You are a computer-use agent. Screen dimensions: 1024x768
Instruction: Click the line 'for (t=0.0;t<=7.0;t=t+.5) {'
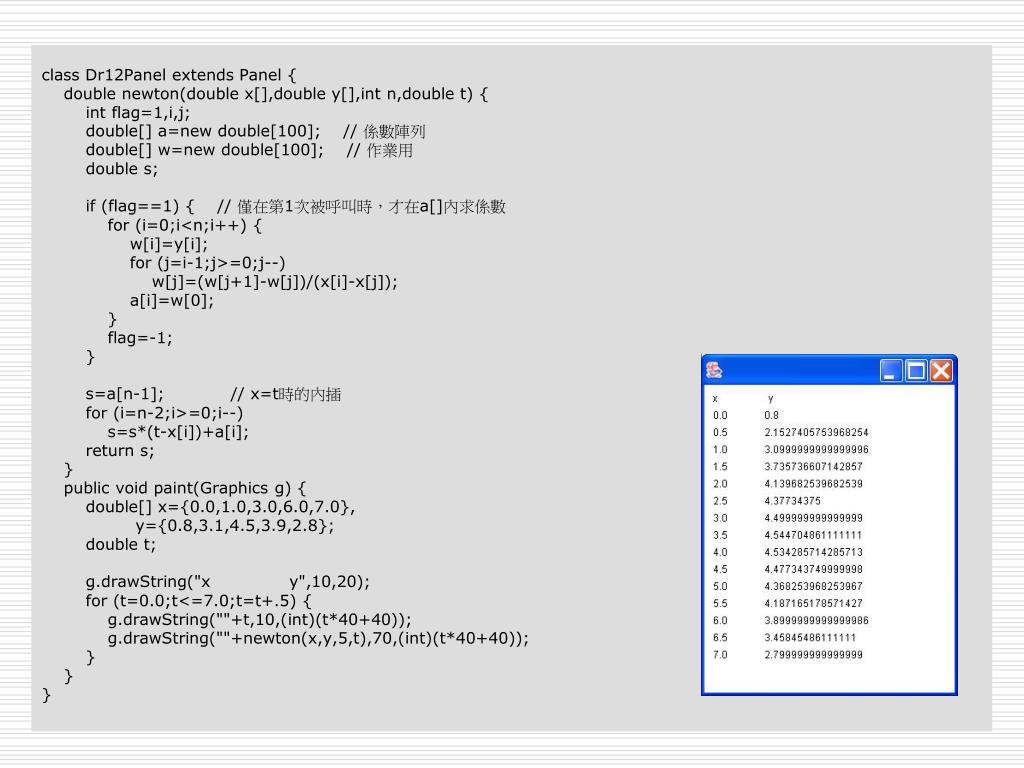point(199,601)
